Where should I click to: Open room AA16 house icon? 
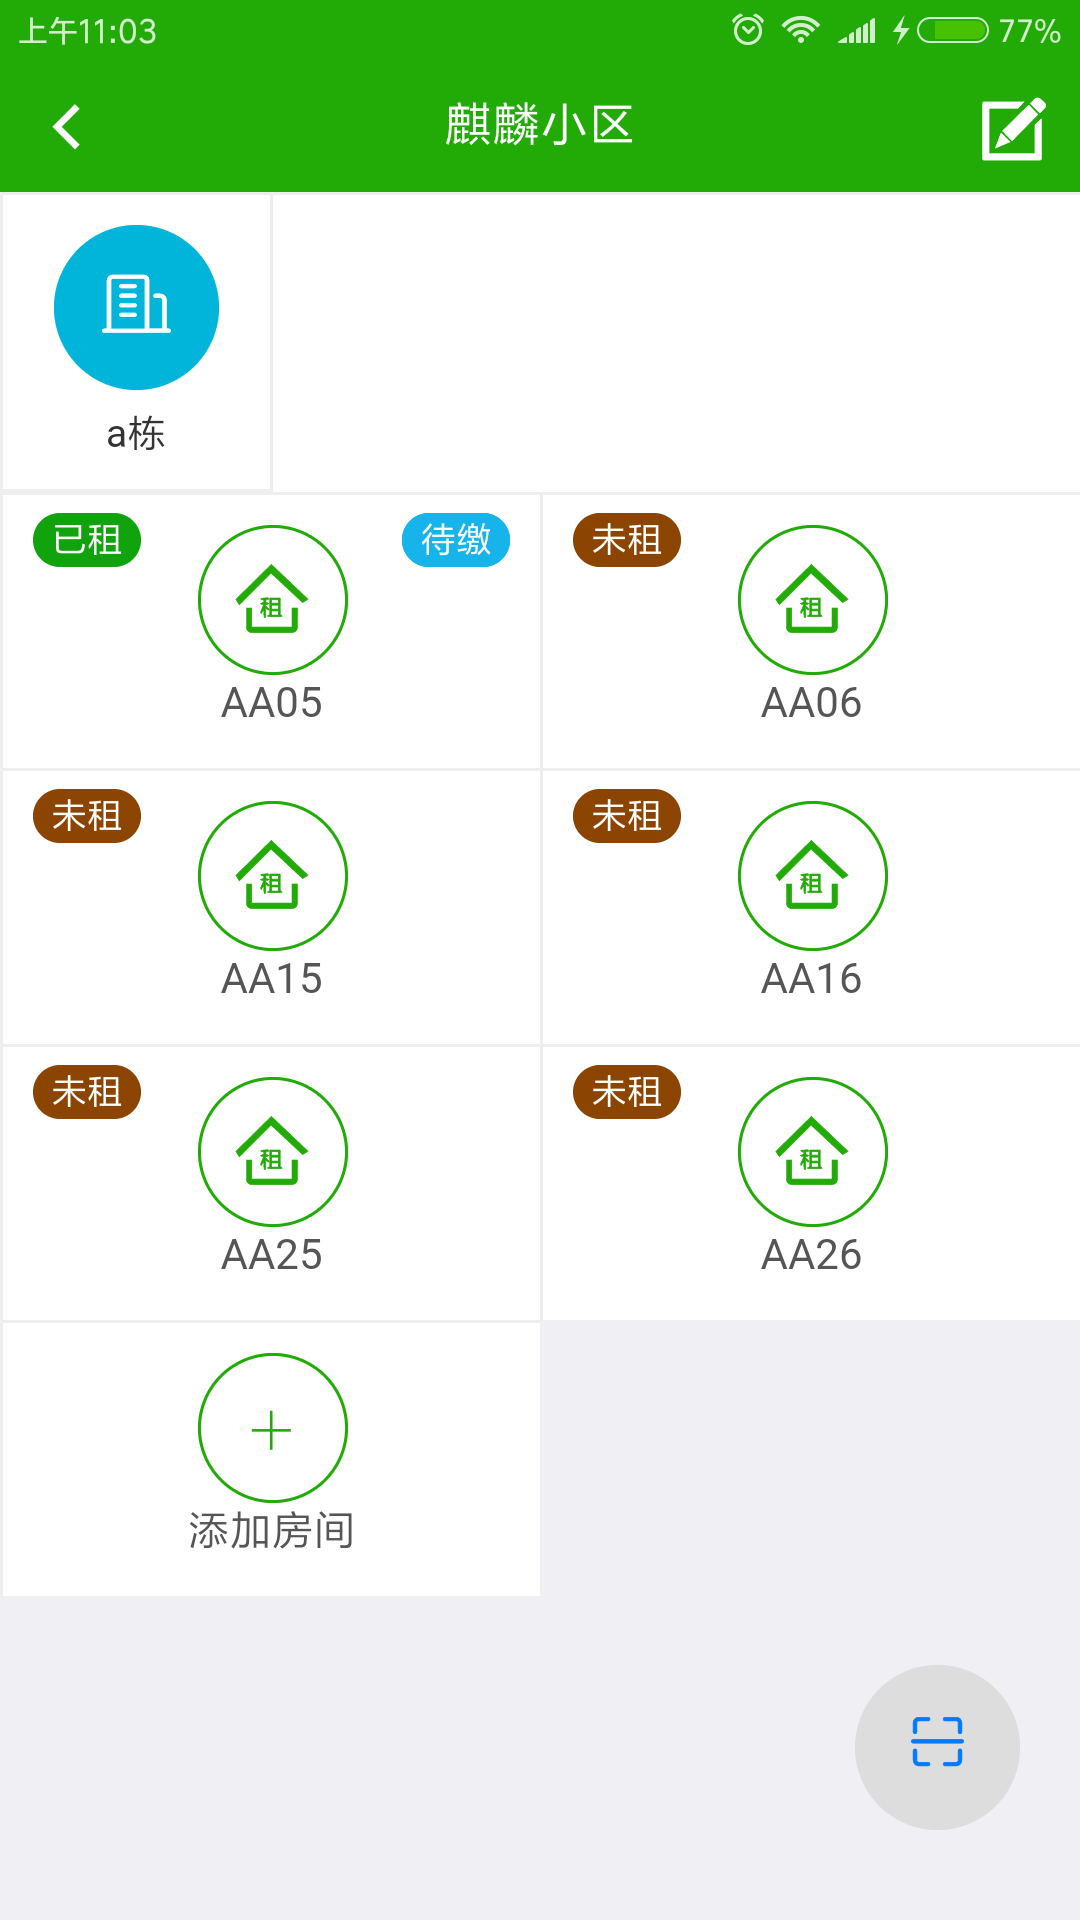812,876
